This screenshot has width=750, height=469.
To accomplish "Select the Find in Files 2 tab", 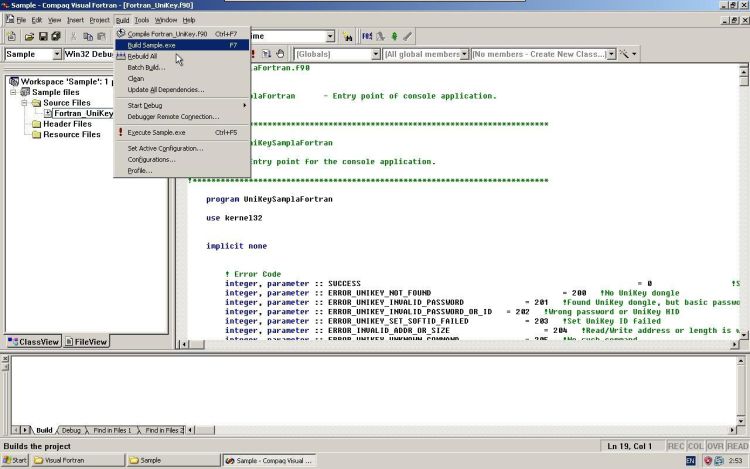I will [x=164, y=430].
